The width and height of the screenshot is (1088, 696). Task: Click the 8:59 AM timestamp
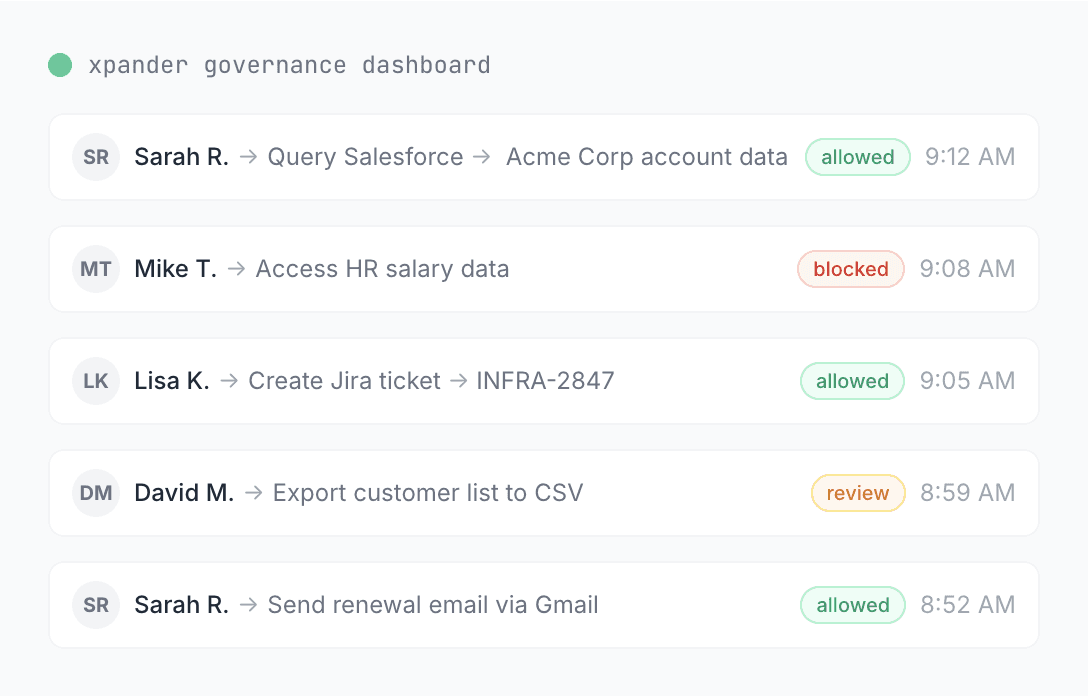click(967, 493)
